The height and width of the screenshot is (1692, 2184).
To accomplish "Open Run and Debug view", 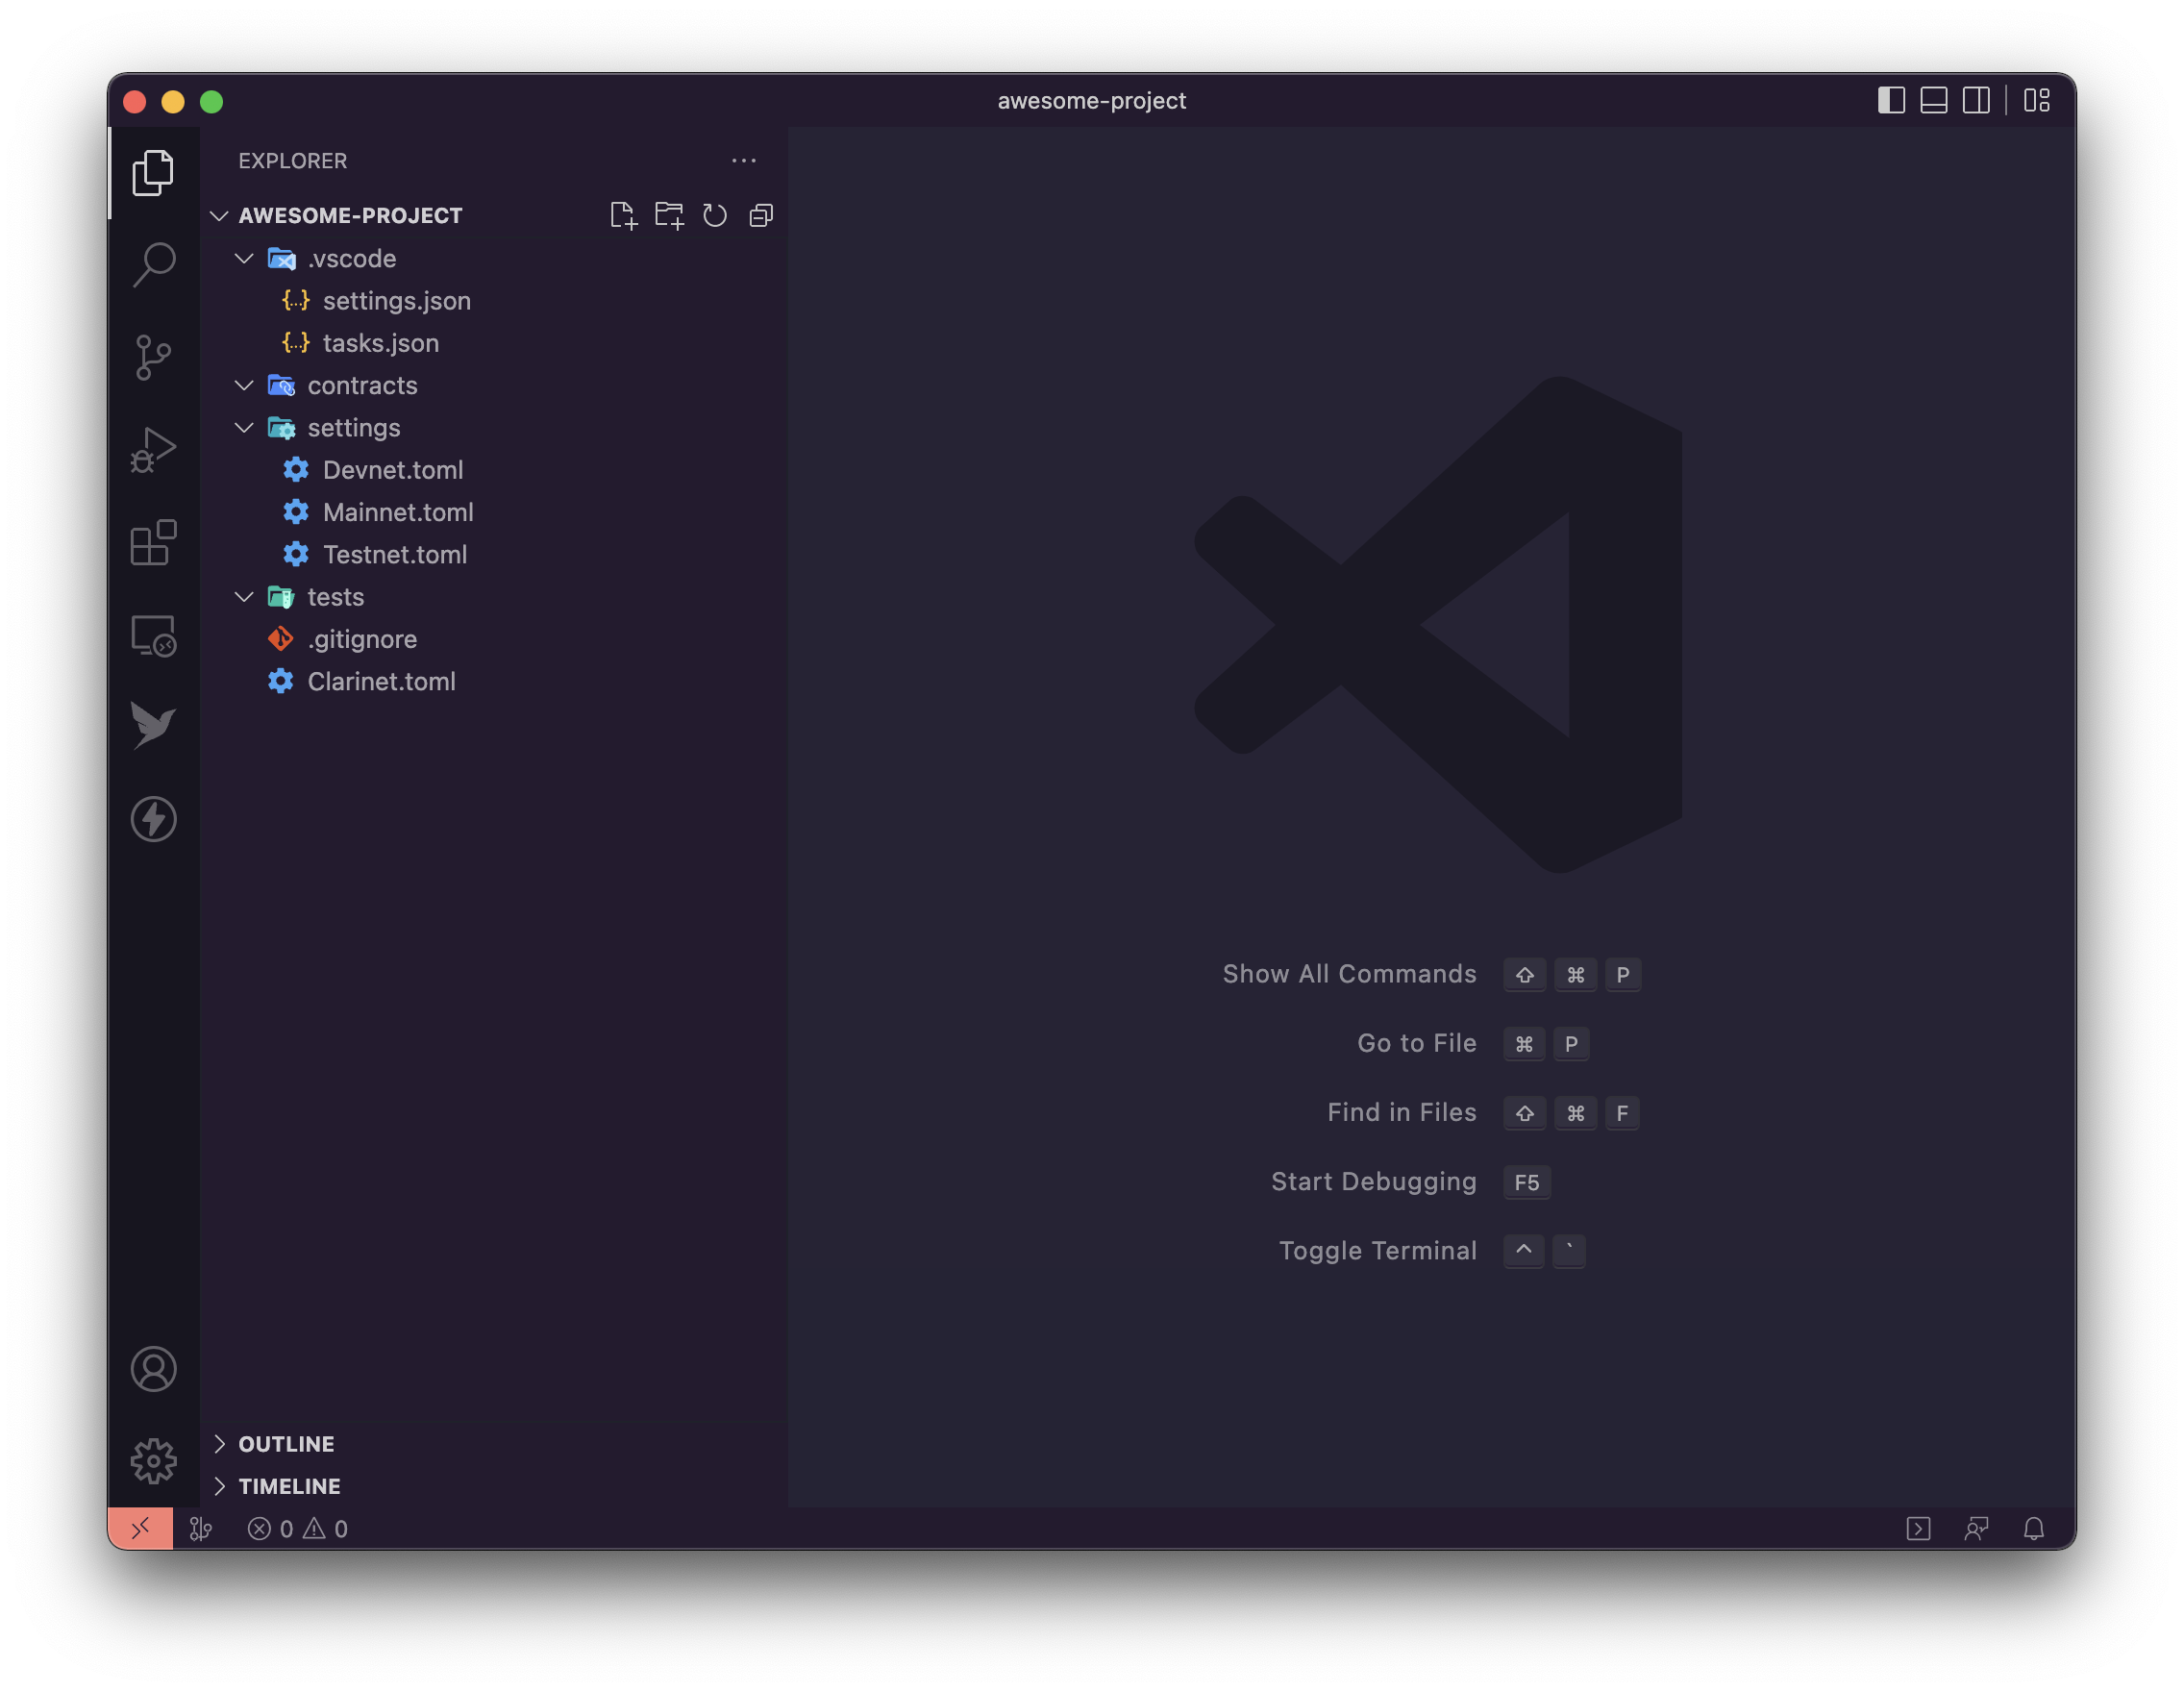I will (154, 450).
